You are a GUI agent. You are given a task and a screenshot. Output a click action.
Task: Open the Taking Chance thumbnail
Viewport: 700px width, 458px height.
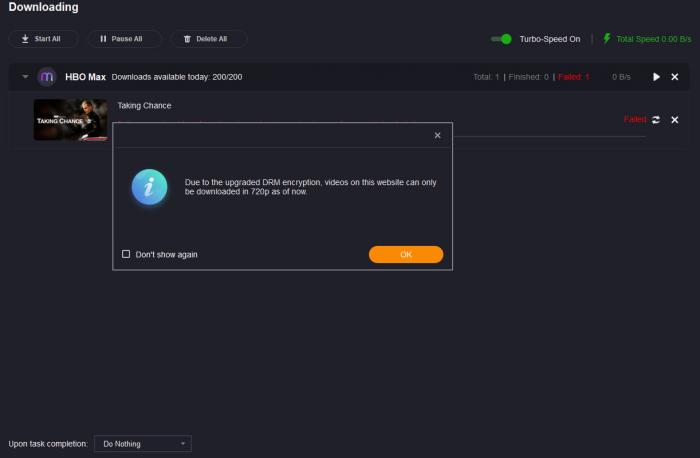[71, 120]
